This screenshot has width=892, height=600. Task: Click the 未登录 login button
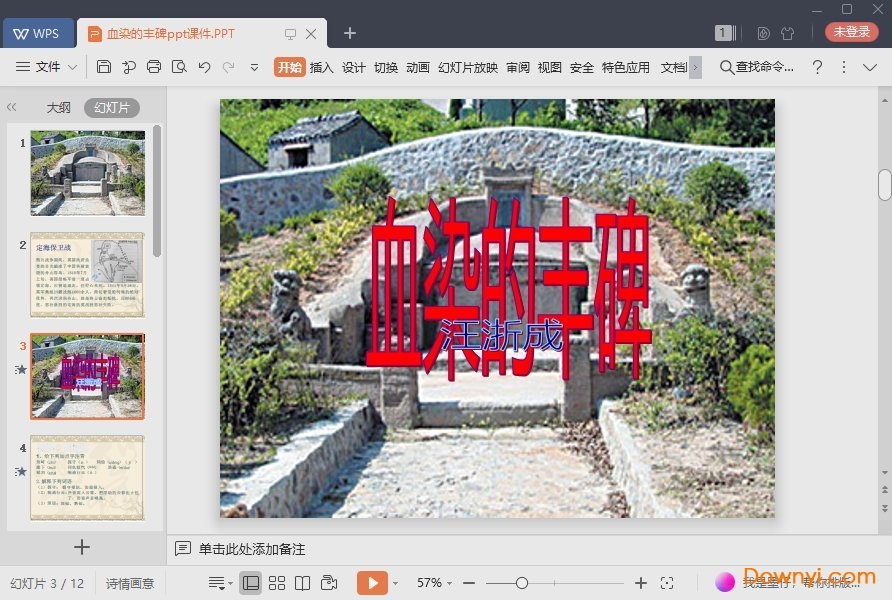click(851, 32)
